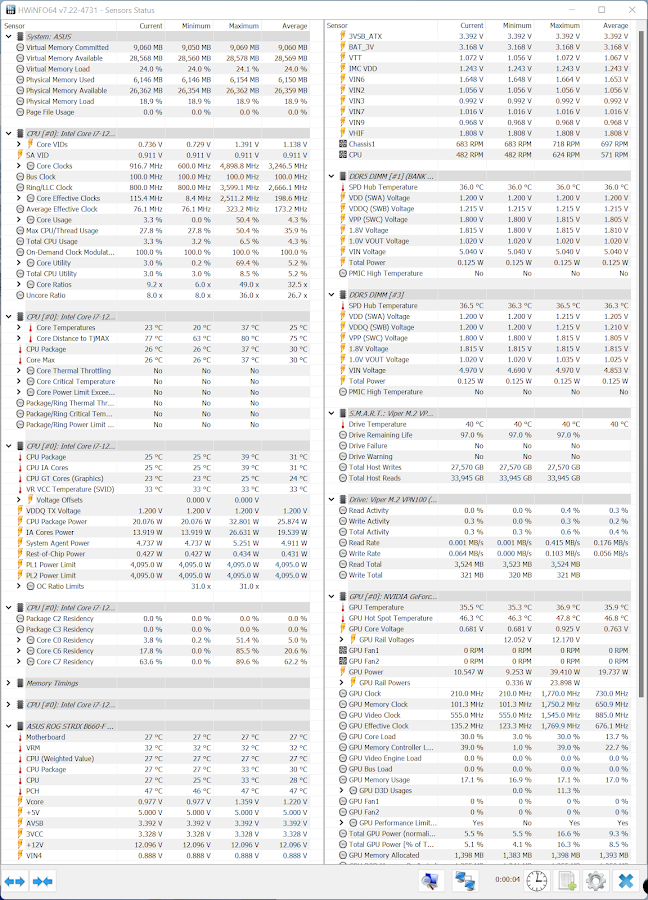Expand the GPU Rail Powers entry
The height and width of the screenshot is (900, 648).
[353, 683]
